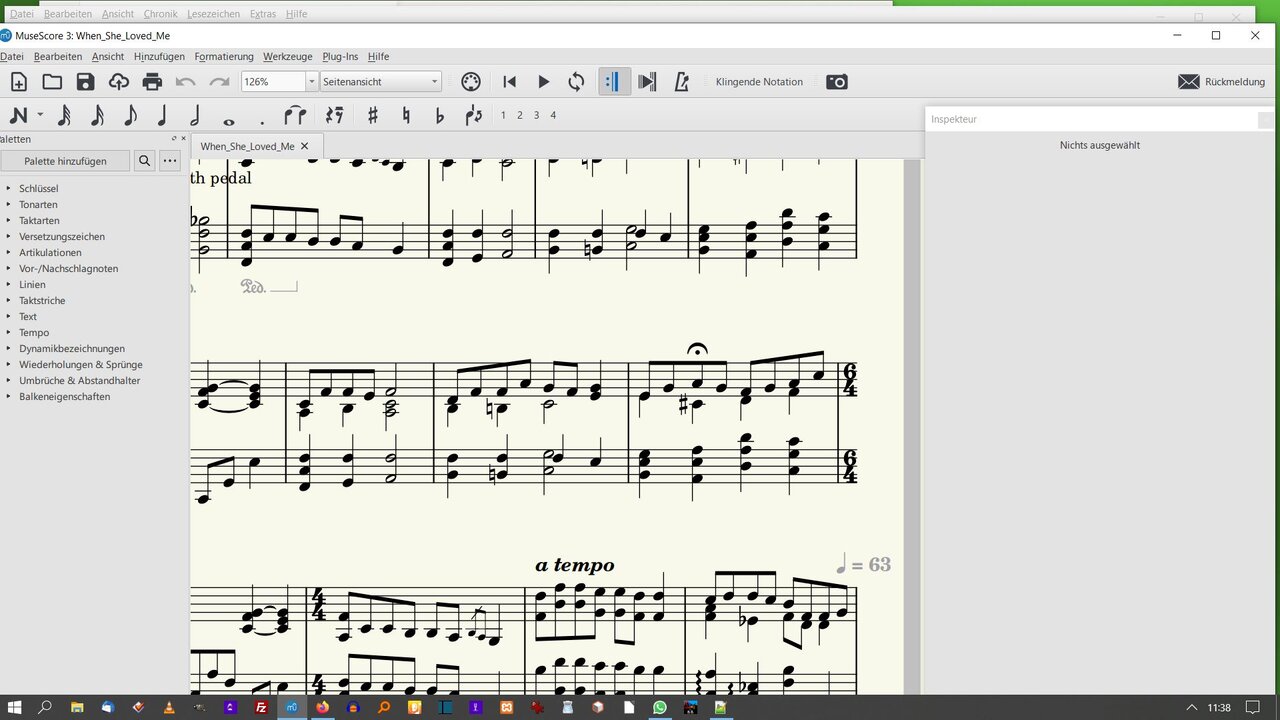Open Windows Start menu
The image size is (1280, 720).
15,707
